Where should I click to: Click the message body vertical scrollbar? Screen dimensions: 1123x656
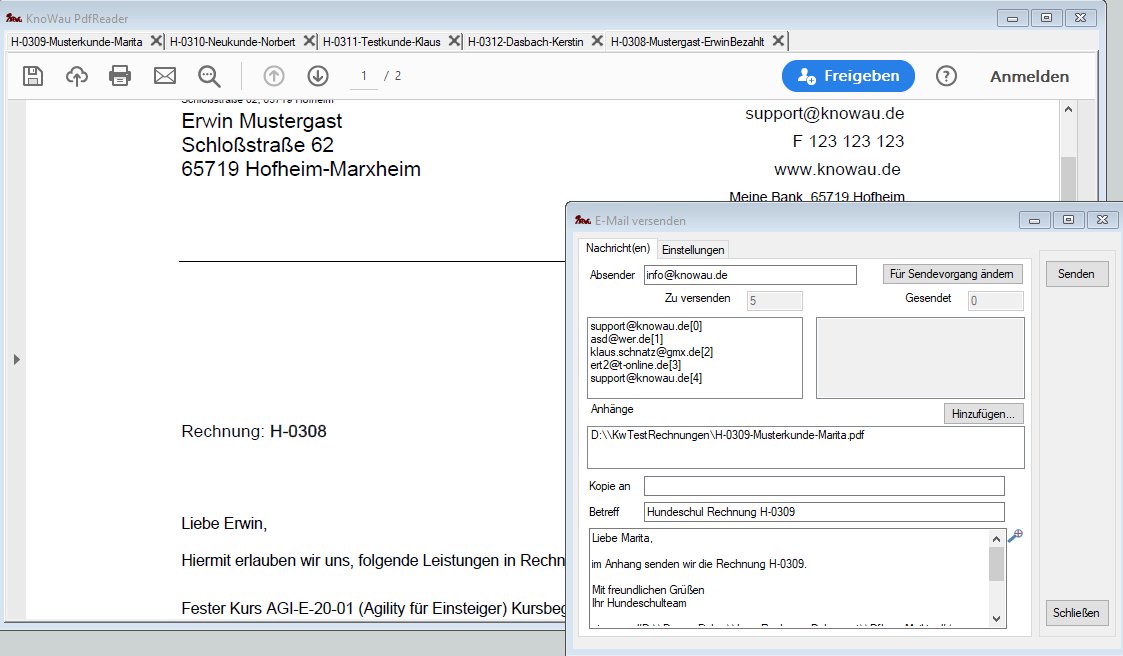(x=996, y=580)
